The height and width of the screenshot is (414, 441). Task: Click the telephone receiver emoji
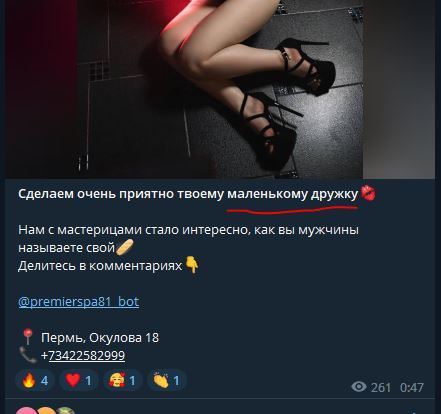[x=28, y=355]
